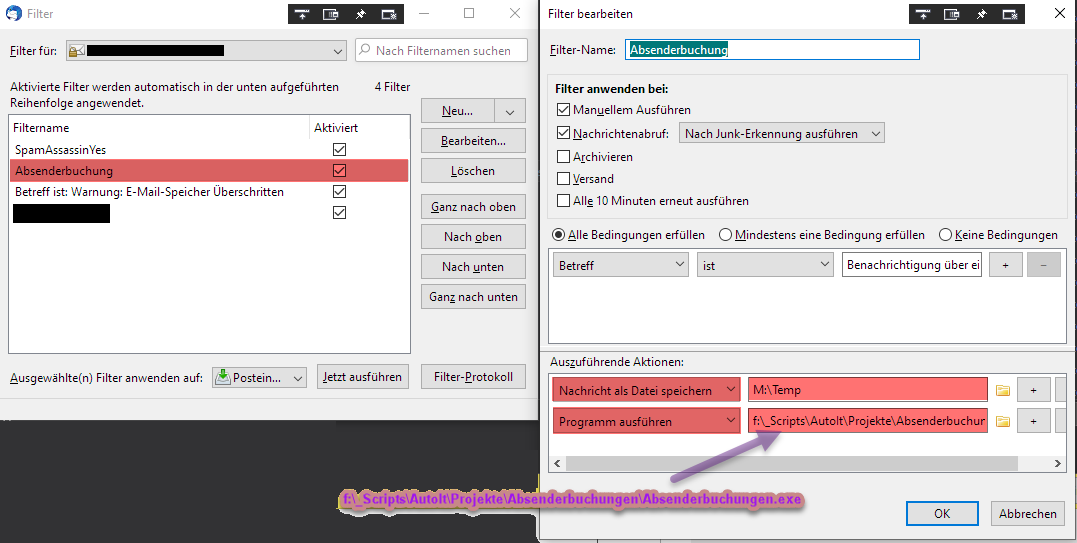
Task: Click plus button in the Betreff condition row
Action: point(1005,265)
